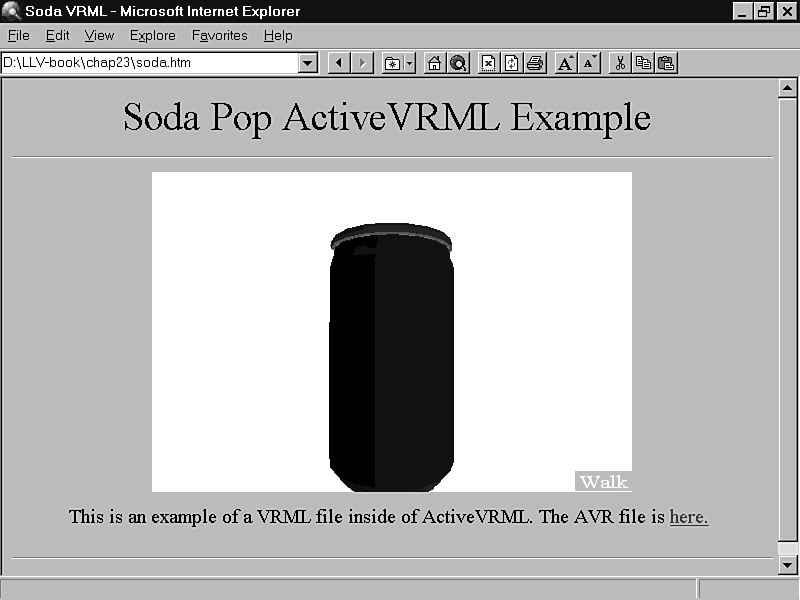
Task: Click the Paste clipboard icon
Action: [x=666, y=63]
